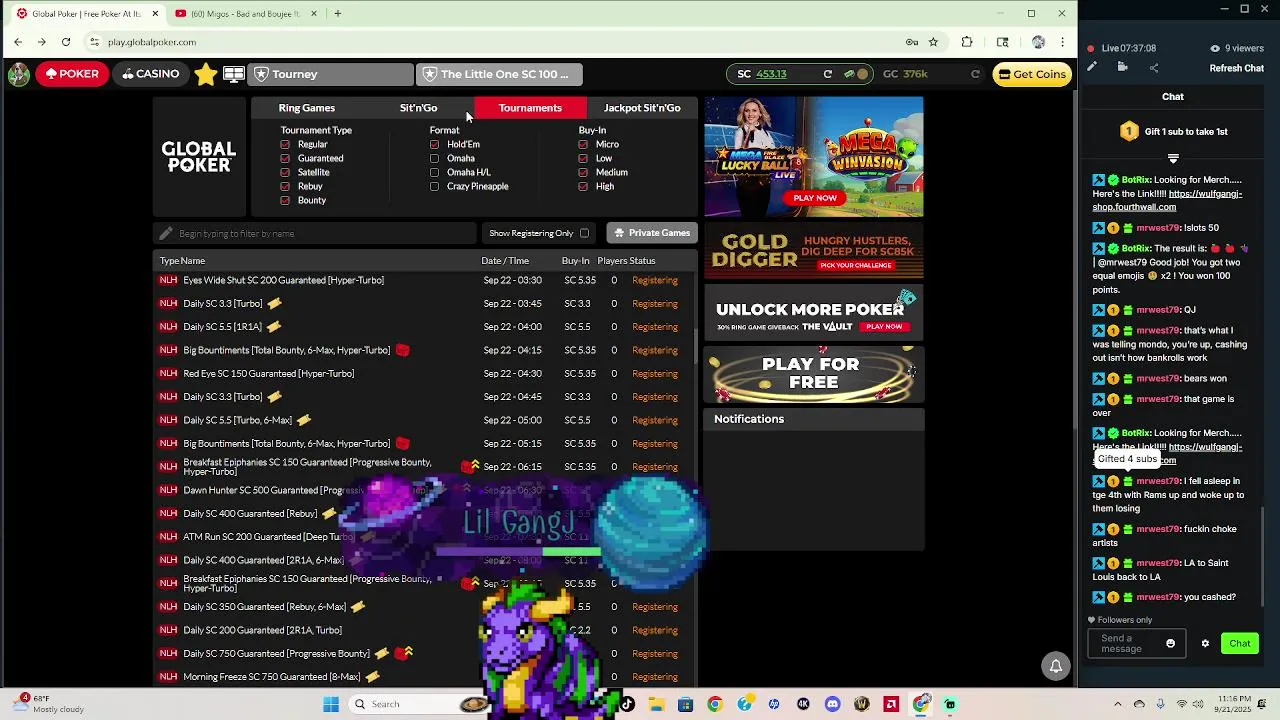Sort tournaments by Date / Time column
This screenshot has height=720, width=1280.
[x=505, y=261]
